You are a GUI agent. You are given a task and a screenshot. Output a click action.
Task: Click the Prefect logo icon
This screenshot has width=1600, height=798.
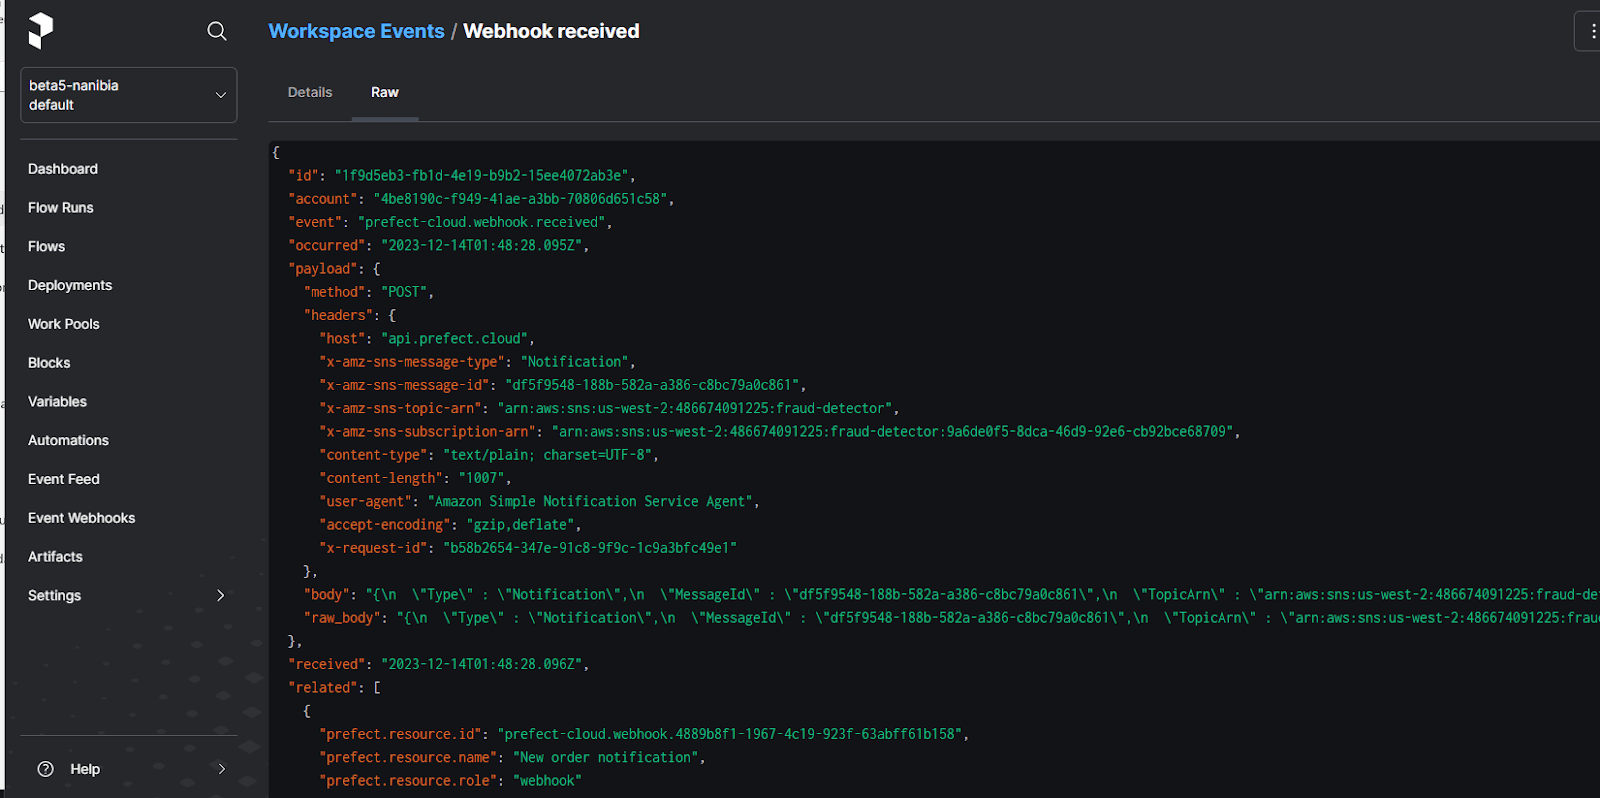pyautogui.click(x=40, y=31)
